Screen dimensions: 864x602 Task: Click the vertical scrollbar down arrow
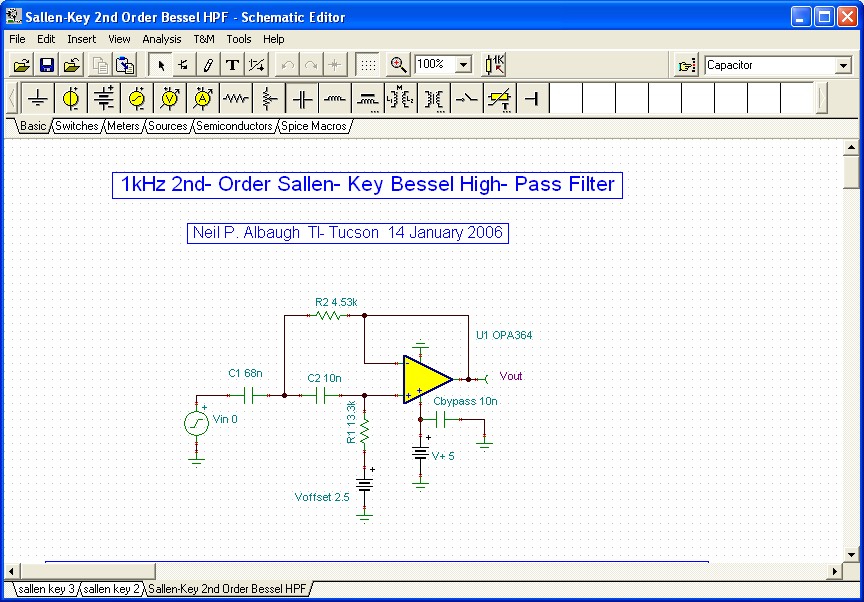[x=851, y=555]
